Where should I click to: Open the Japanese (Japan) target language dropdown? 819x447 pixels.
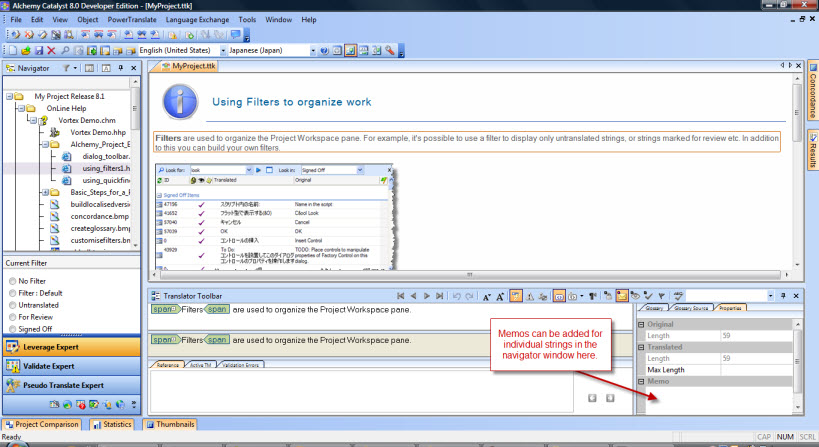point(313,50)
